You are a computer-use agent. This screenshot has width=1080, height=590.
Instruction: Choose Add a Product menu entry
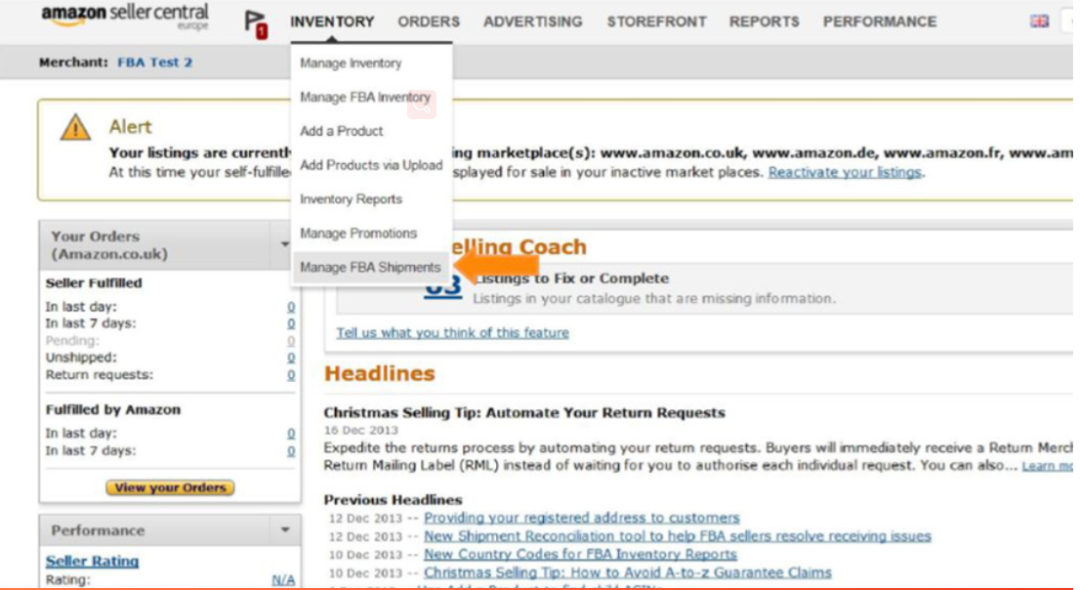coord(342,131)
